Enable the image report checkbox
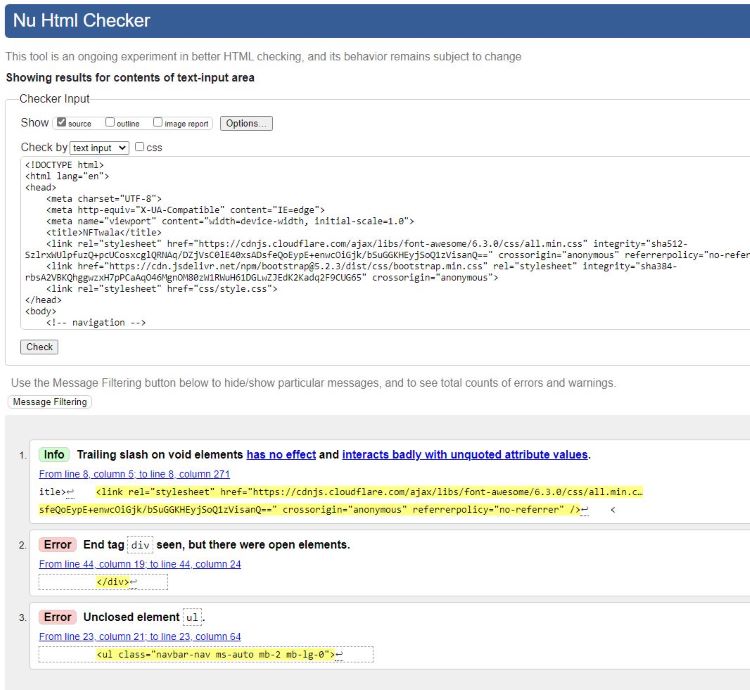750x690 pixels. pos(158,123)
